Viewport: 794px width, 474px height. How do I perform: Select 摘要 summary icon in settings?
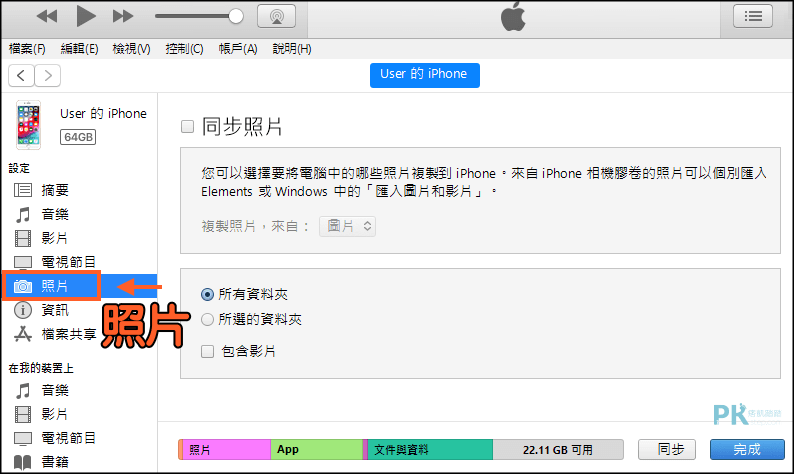[x=23, y=190]
